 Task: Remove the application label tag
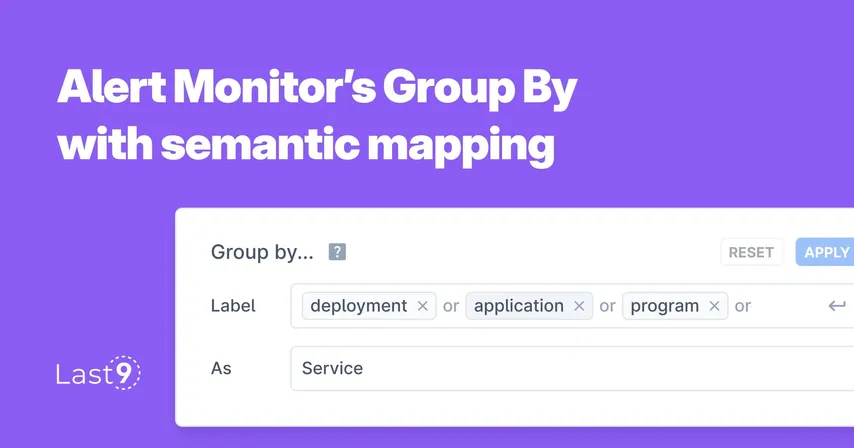tap(579, 306)
